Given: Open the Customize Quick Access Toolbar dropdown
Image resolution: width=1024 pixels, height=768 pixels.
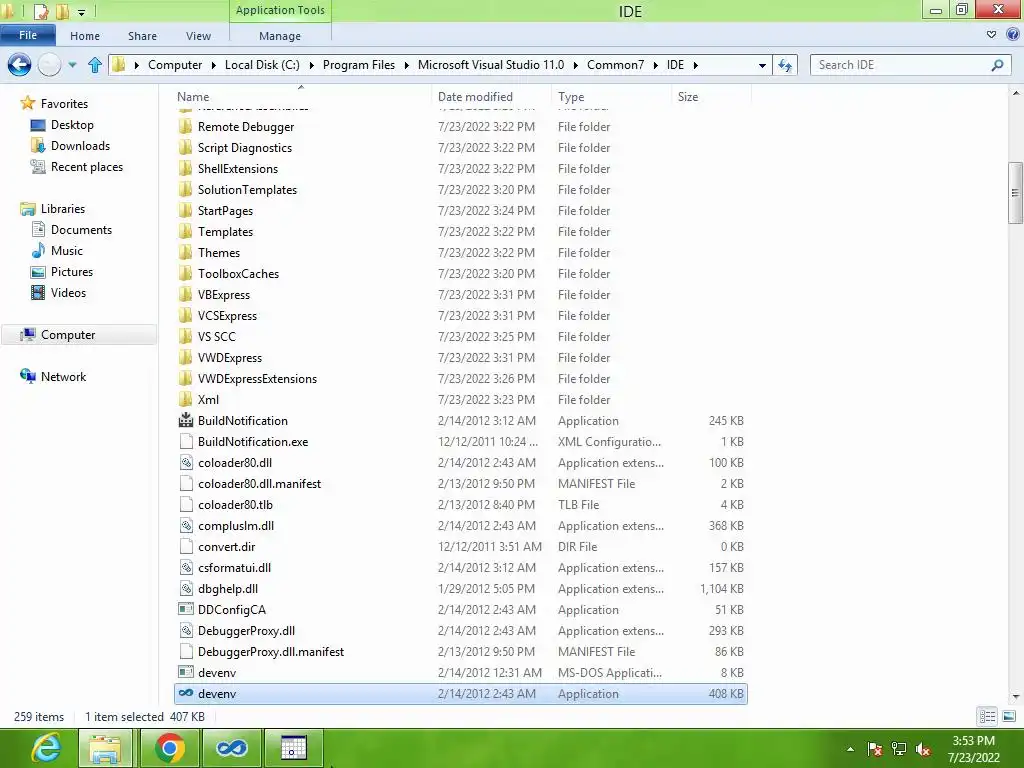Looking at the screenshot, I should tap(81, 12).
